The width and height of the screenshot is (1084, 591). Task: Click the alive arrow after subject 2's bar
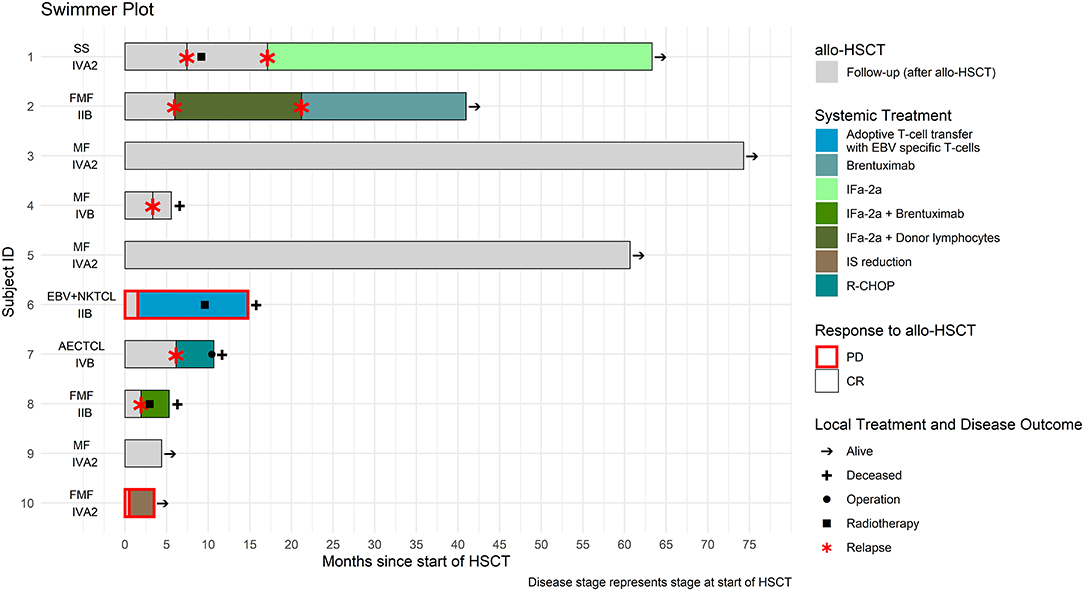[474, 106]
